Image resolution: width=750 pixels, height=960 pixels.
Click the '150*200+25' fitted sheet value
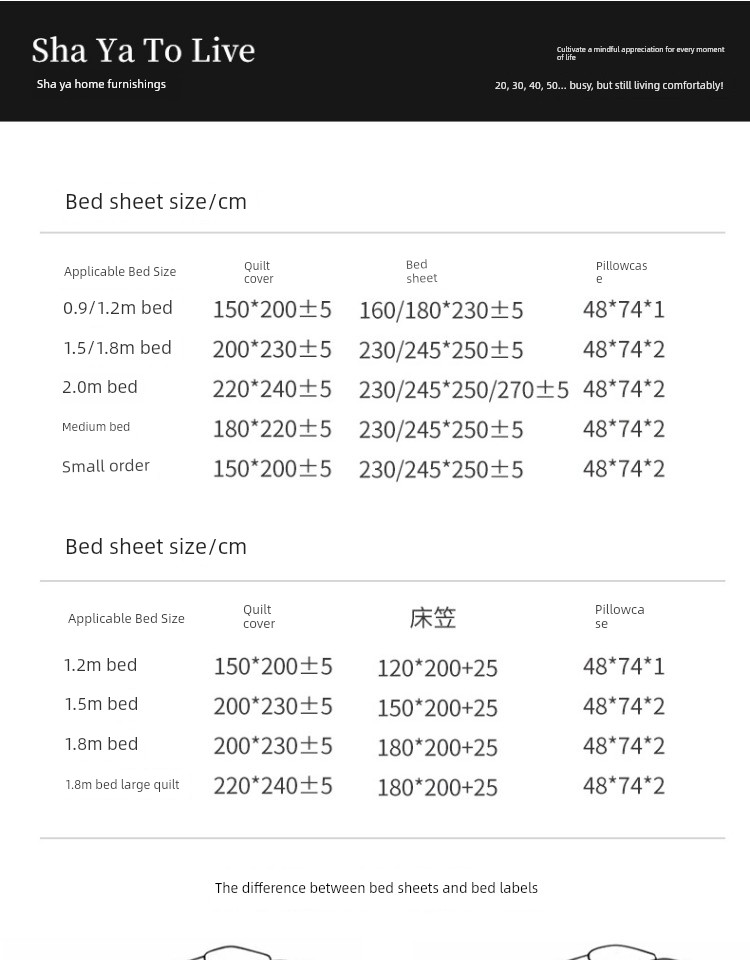coord(437,707)
